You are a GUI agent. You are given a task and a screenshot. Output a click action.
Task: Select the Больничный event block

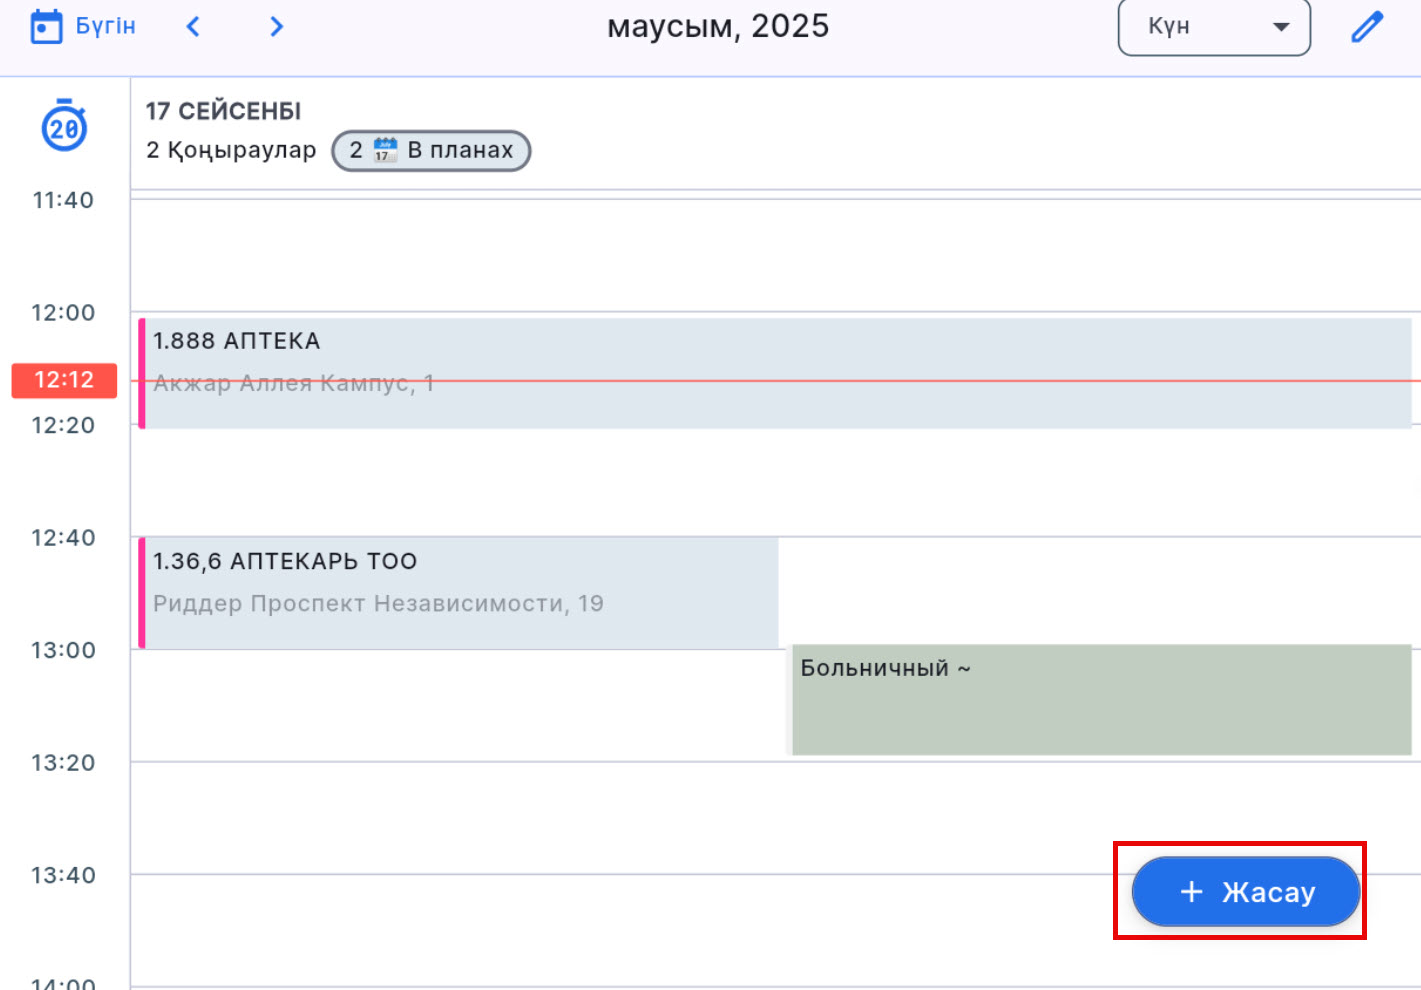1100,700
